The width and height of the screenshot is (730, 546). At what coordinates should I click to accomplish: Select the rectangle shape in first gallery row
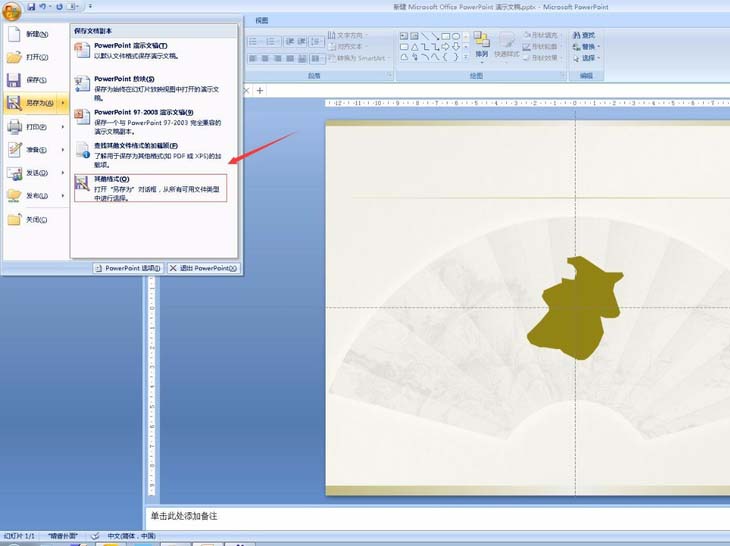tap(446, 36)
